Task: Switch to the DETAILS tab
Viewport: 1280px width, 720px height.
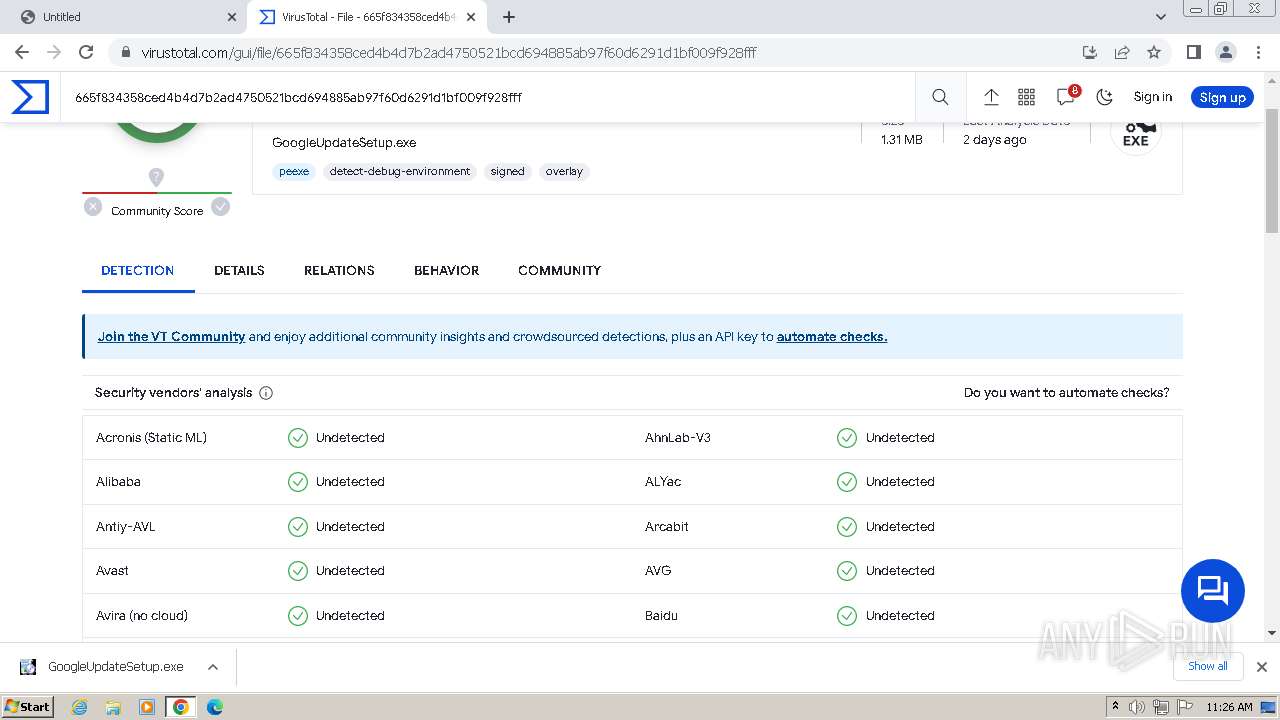Action: coord(239,270)
